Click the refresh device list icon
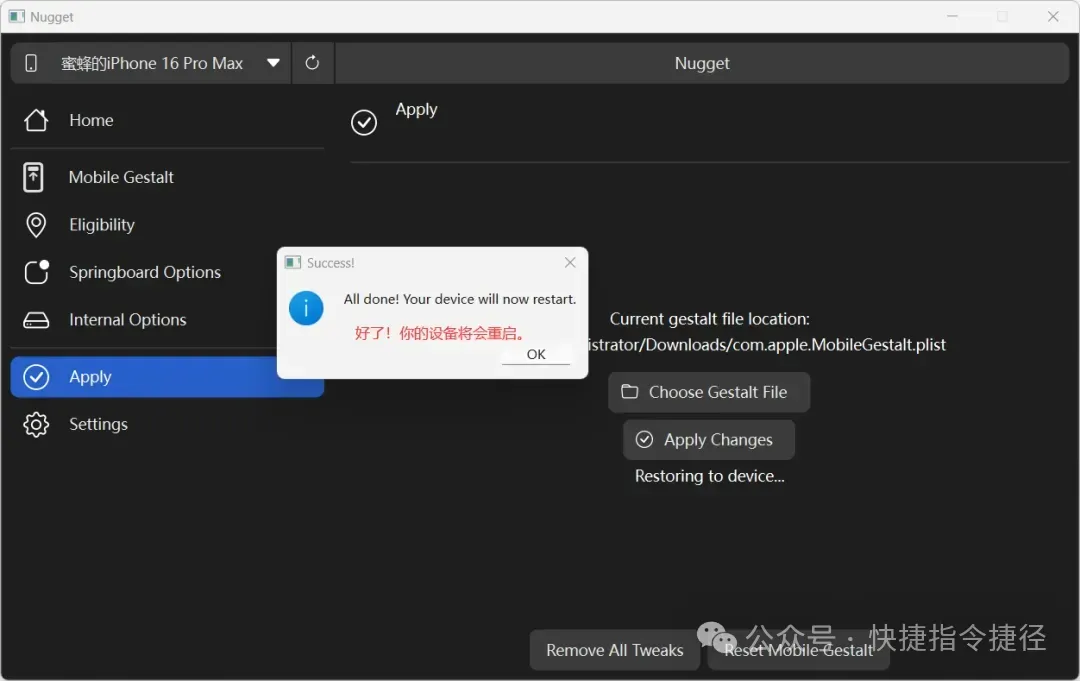The width and height of the screenshot is (1080, 681). 312,63
